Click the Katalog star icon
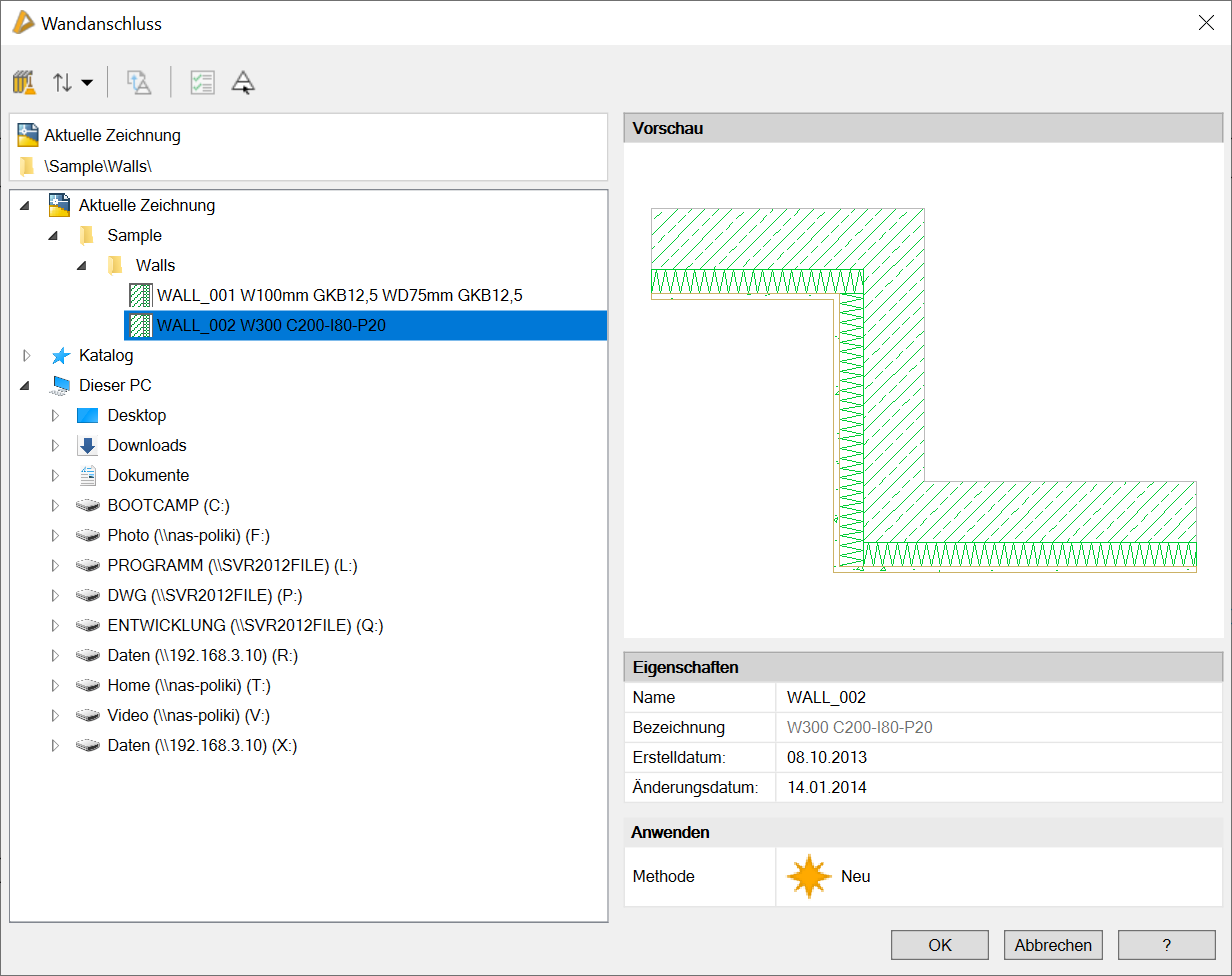The image size is (1232, 976). point(61,355)
